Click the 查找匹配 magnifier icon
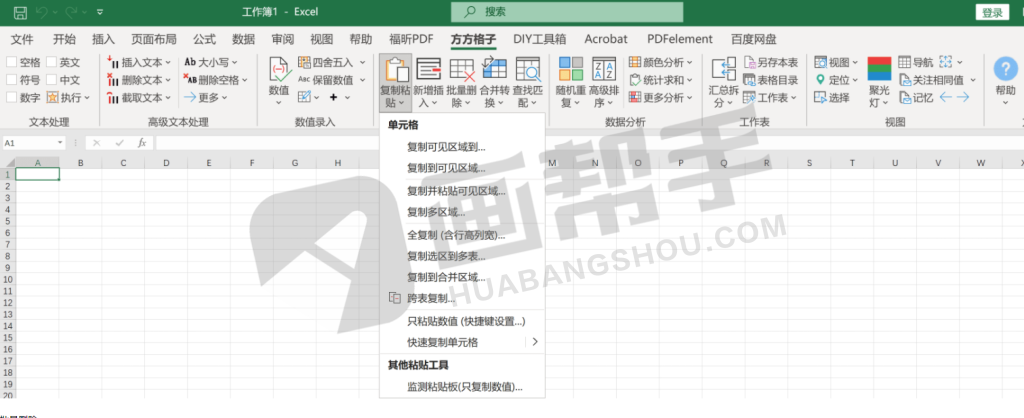The image size is (1024, 418). coord(527,70)
